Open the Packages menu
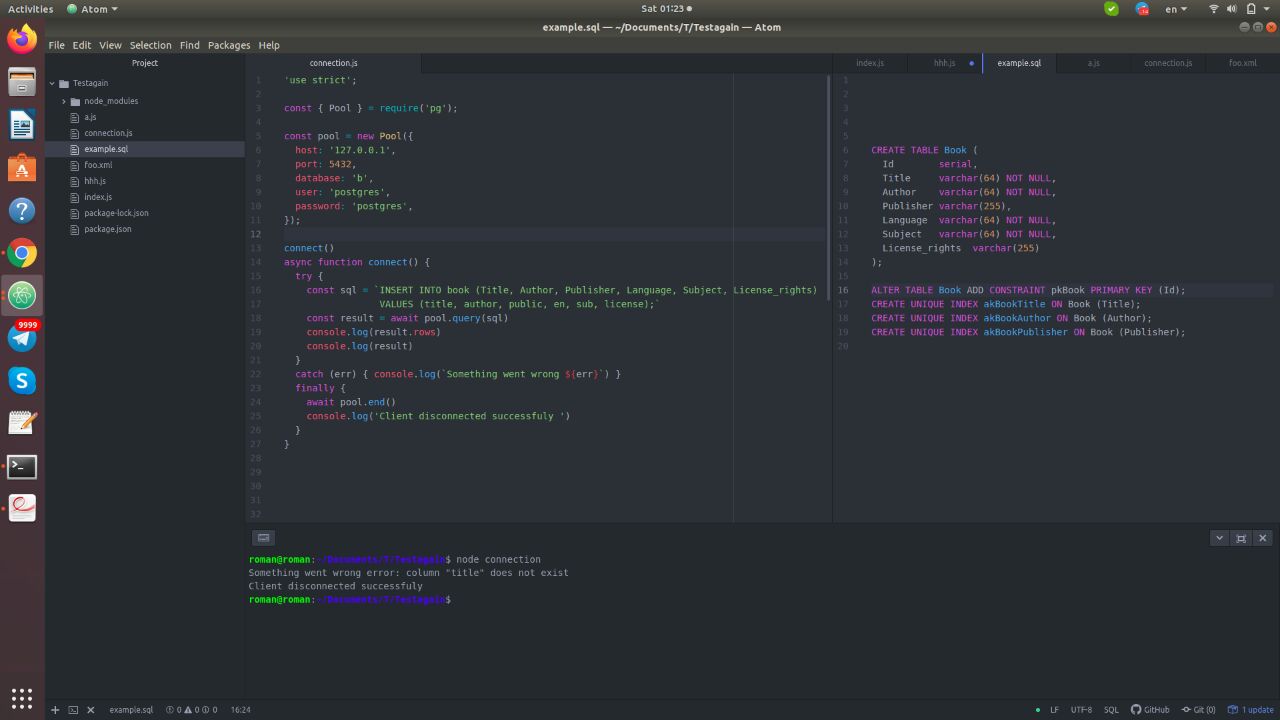The height and width of the screenshot is (720, 1280). (x=228, y=45)
